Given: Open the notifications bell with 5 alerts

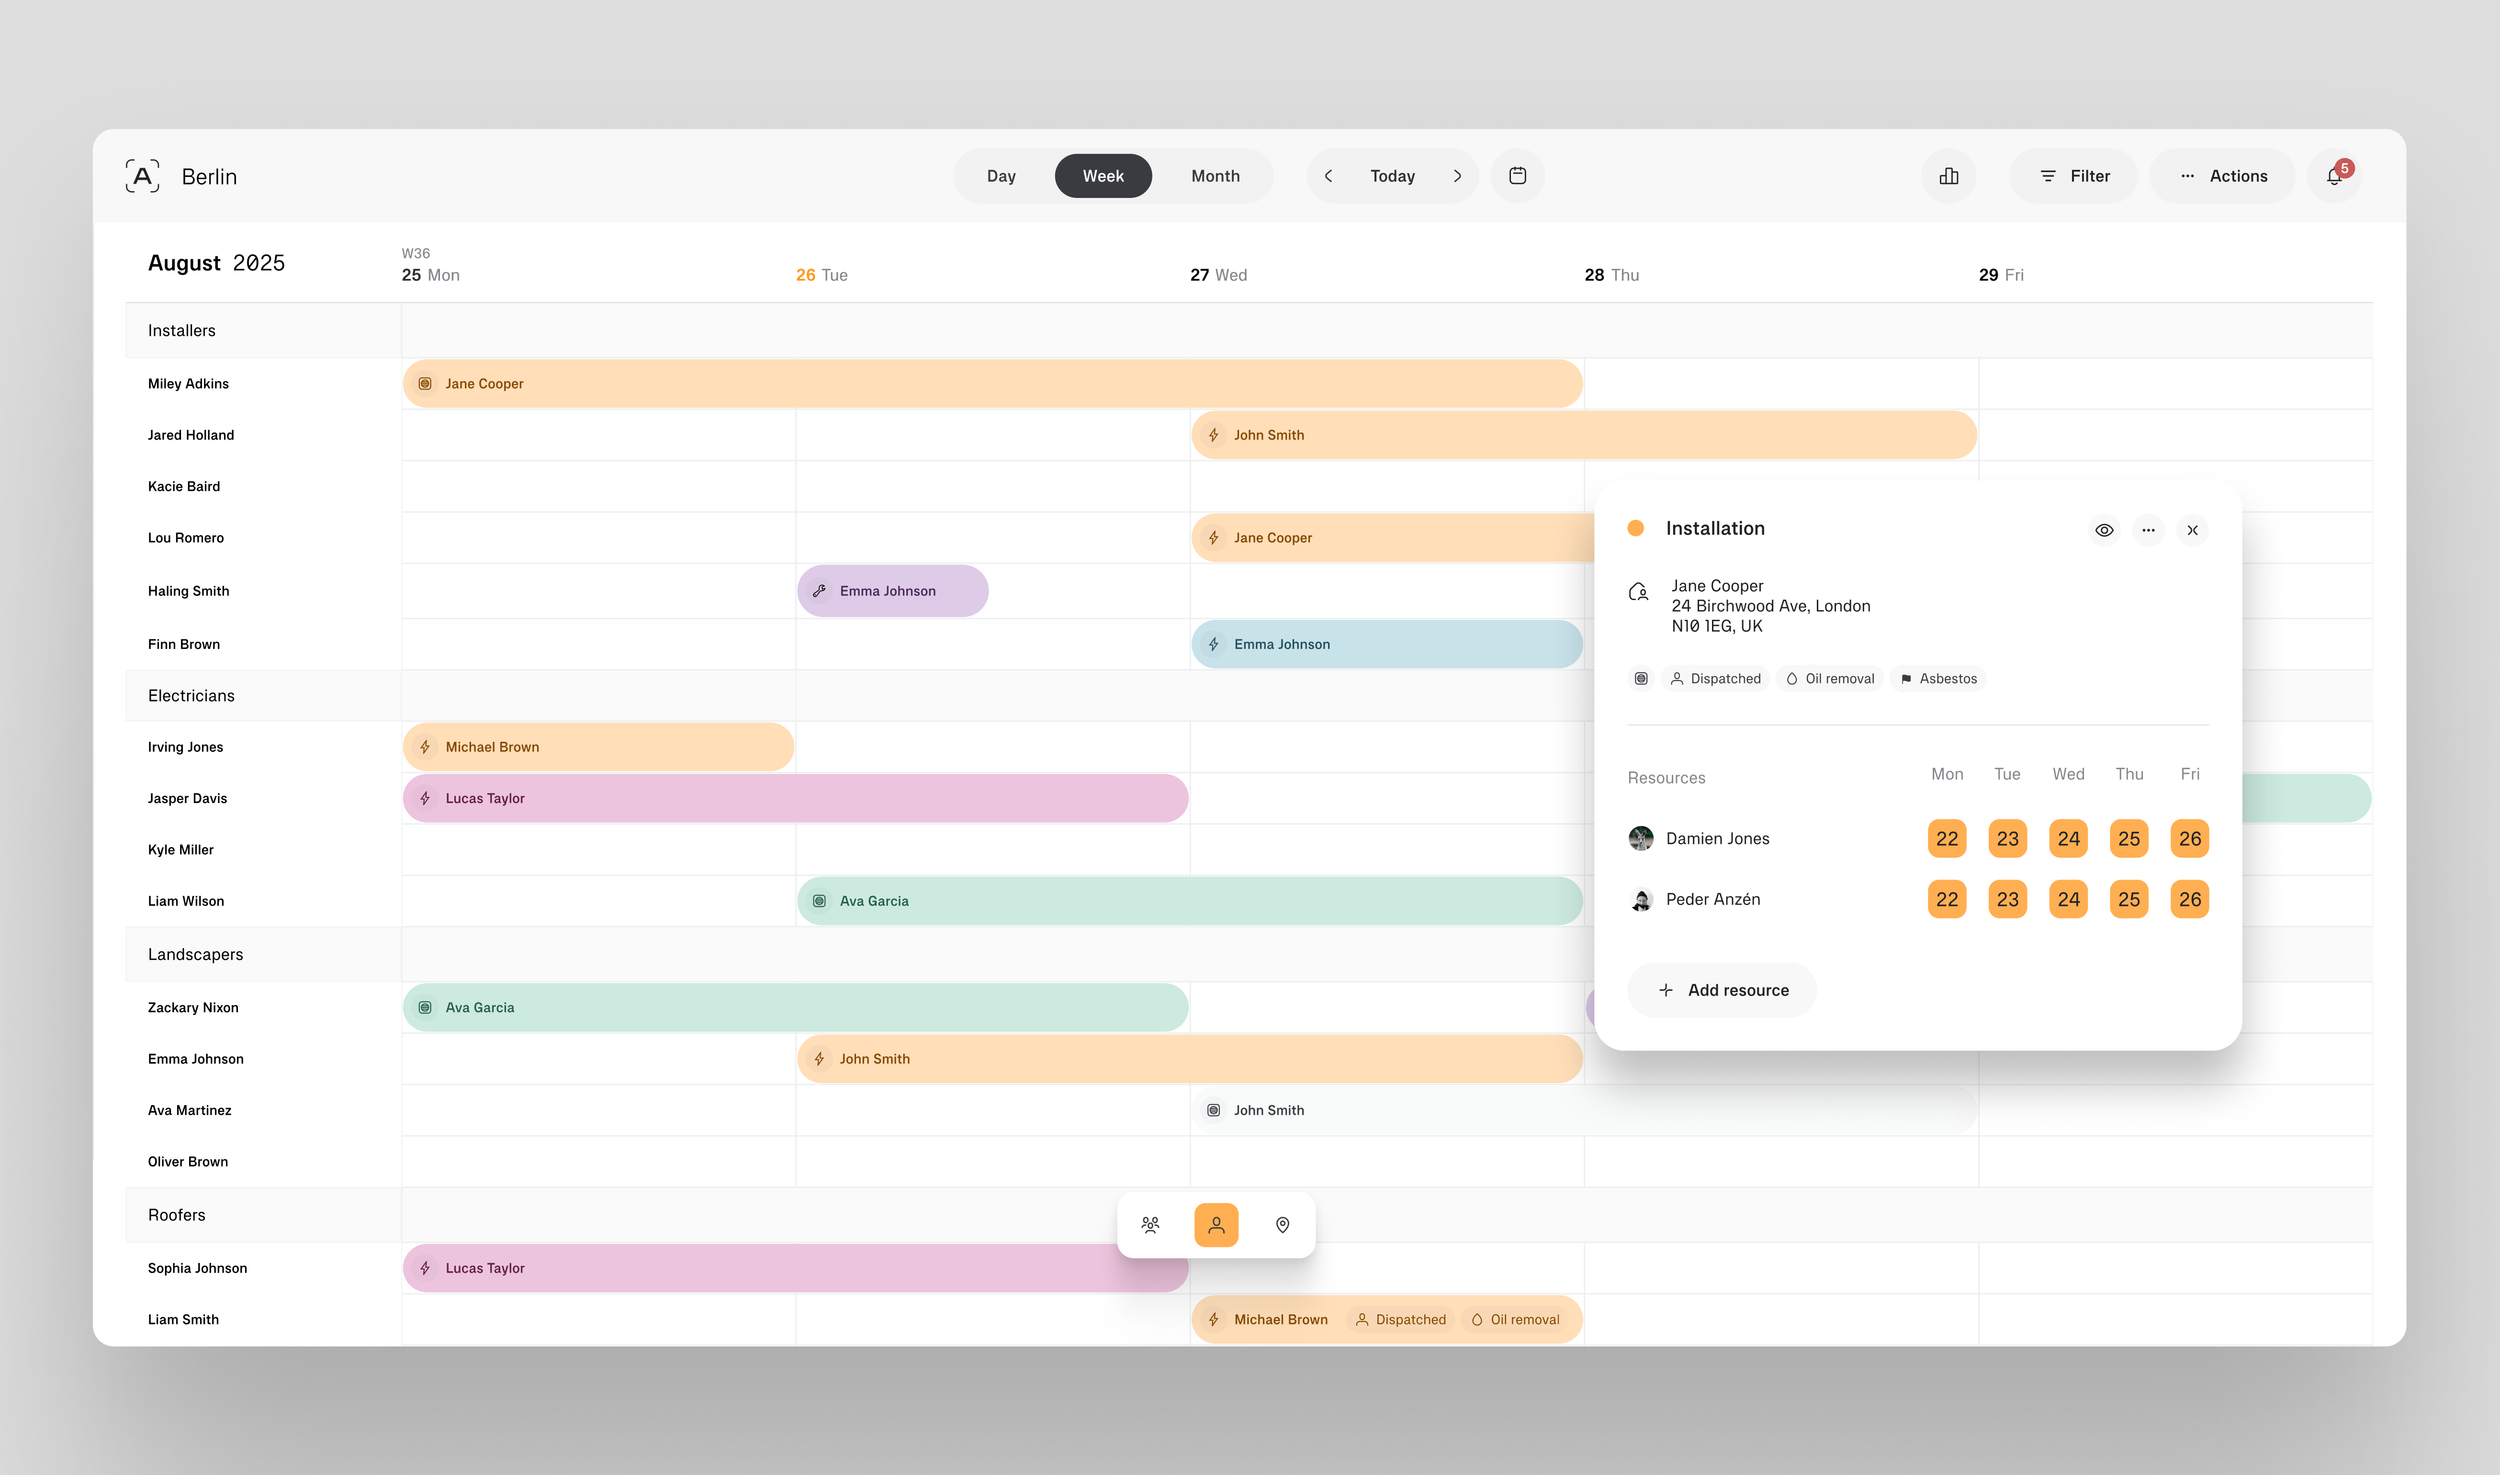Looking at the screenshot, I should click(x=2334, y=175).
